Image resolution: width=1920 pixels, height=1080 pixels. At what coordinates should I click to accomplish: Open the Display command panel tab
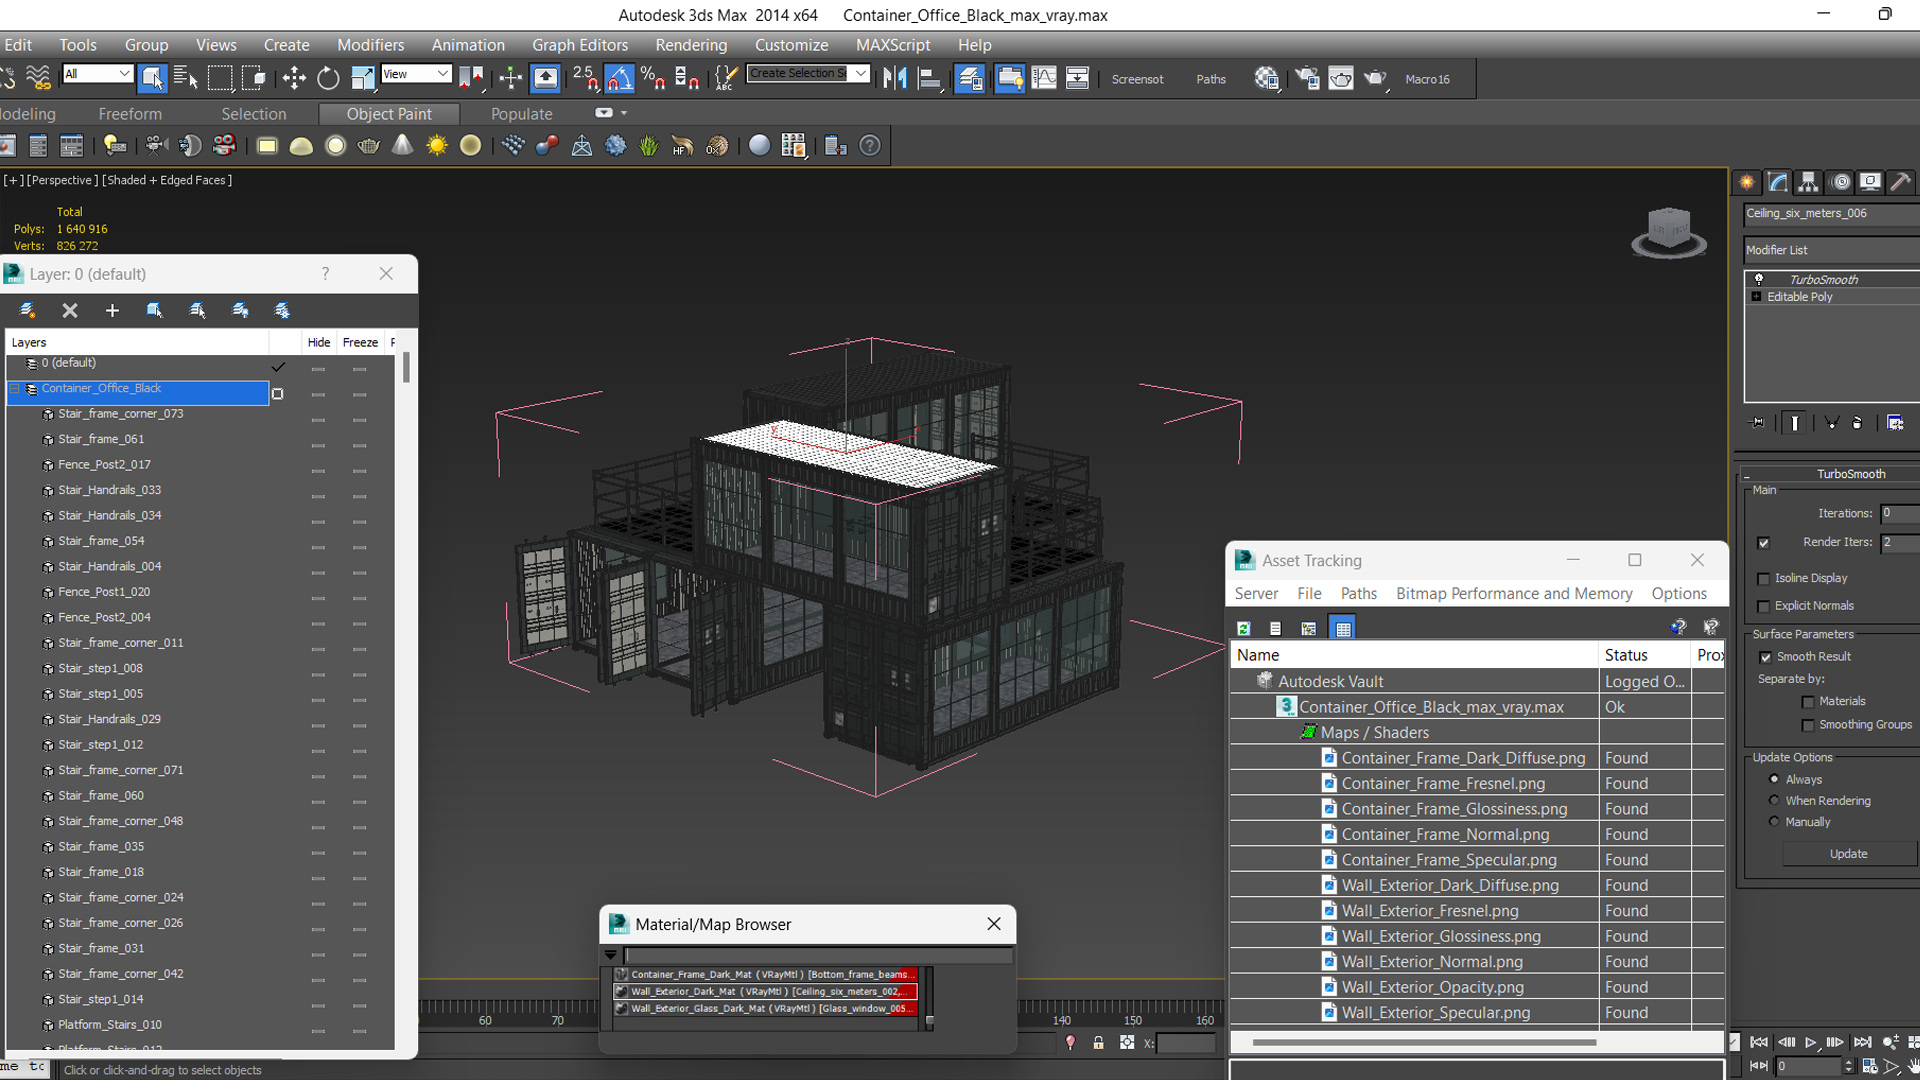1870,182
